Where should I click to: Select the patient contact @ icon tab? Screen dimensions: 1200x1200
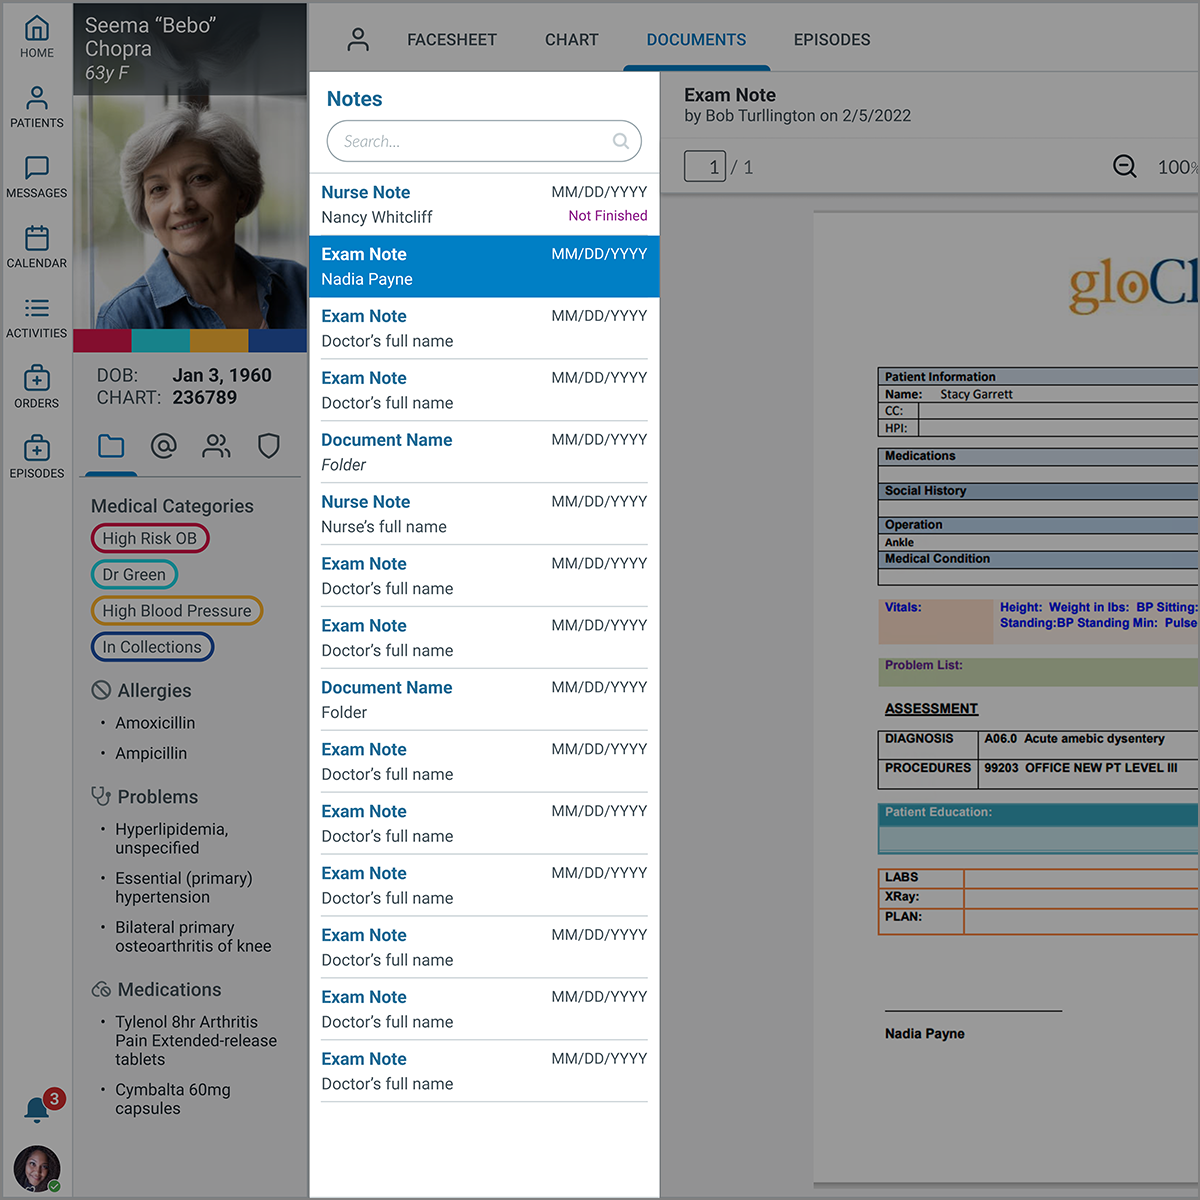point(163,446)
